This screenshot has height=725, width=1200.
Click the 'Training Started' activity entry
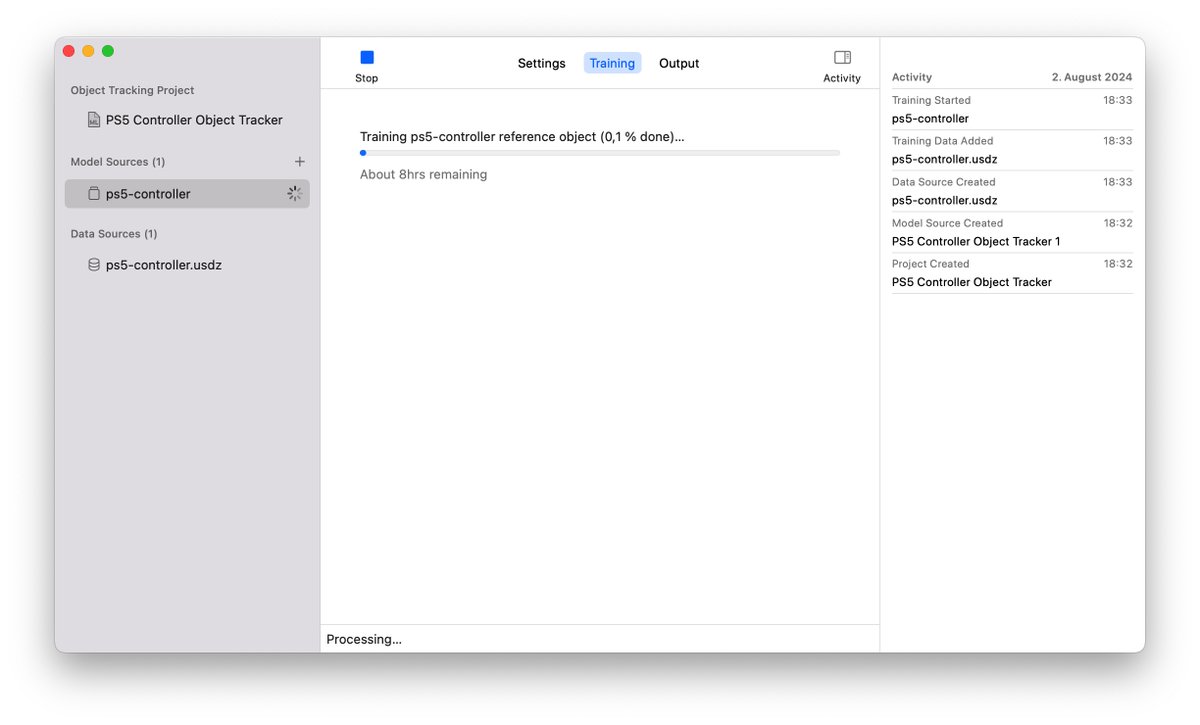pos(1012,109)
